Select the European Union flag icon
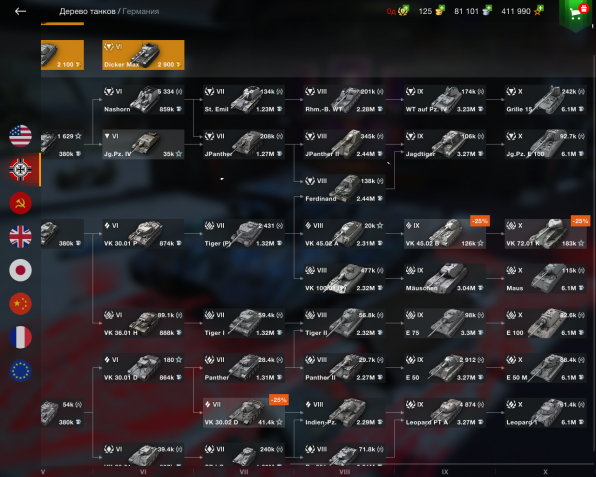Viewport: 596px width, 477px height. [x=21, y=371]
